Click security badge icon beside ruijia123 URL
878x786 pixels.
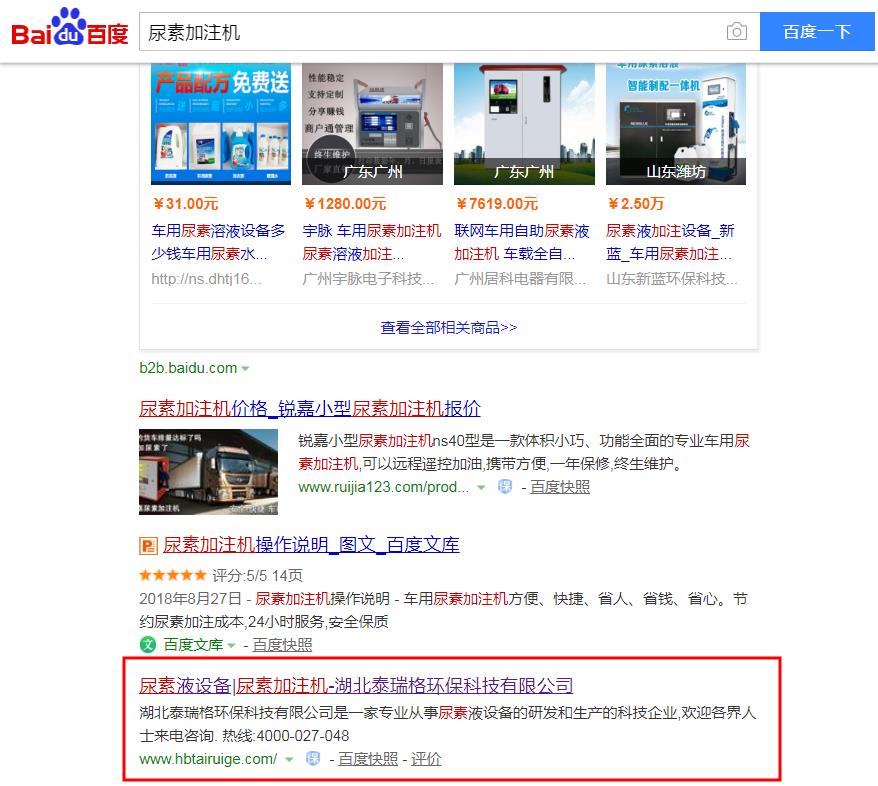click(x=505, y=487)
